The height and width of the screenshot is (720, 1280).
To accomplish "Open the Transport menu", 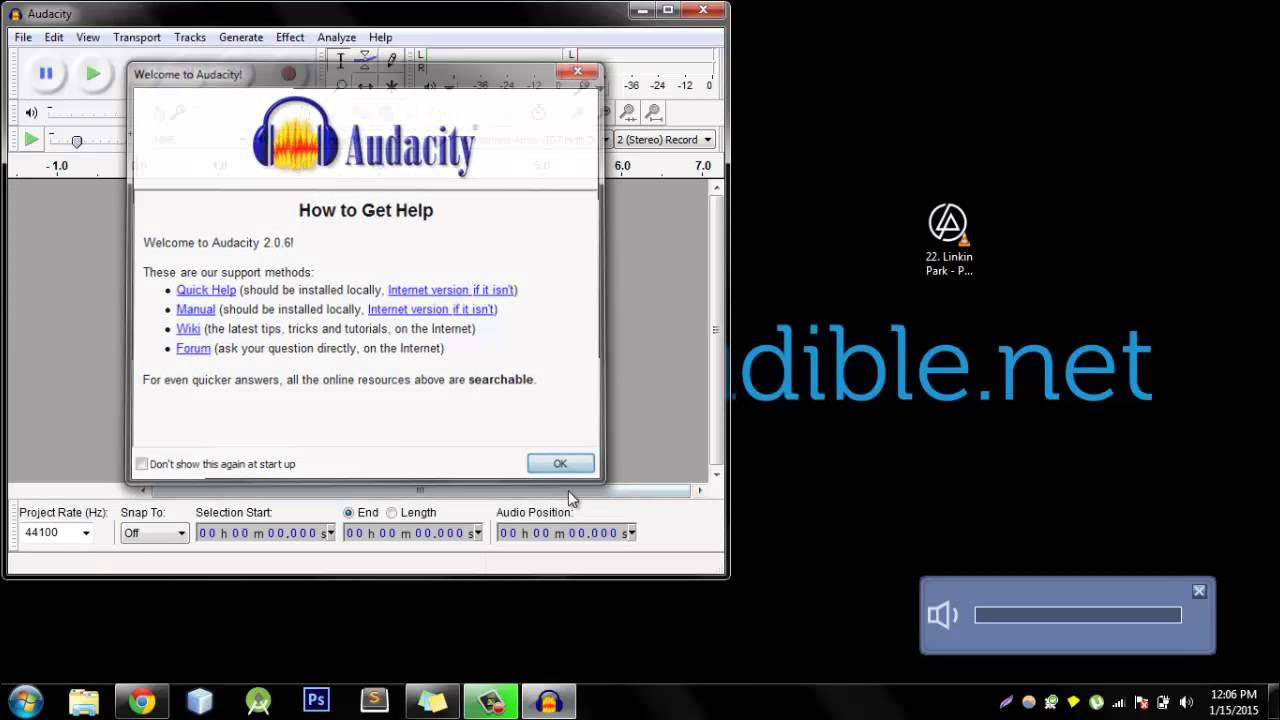I will [137, 37].
